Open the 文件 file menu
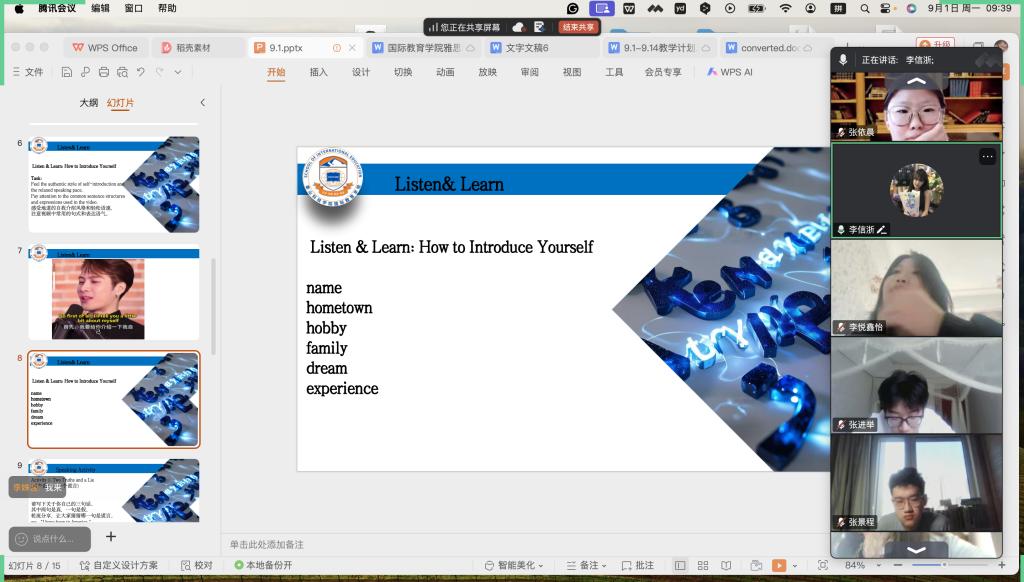1024x582 pixels. pos(28,72)
